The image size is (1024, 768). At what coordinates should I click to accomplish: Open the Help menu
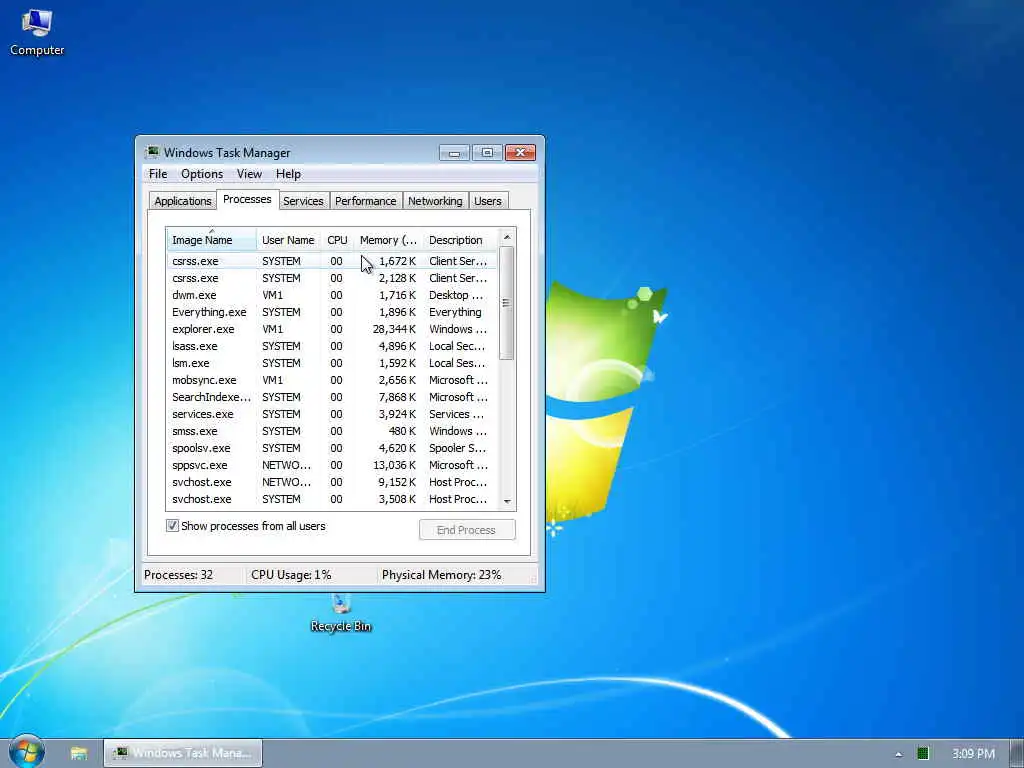[x=288, y=174]
